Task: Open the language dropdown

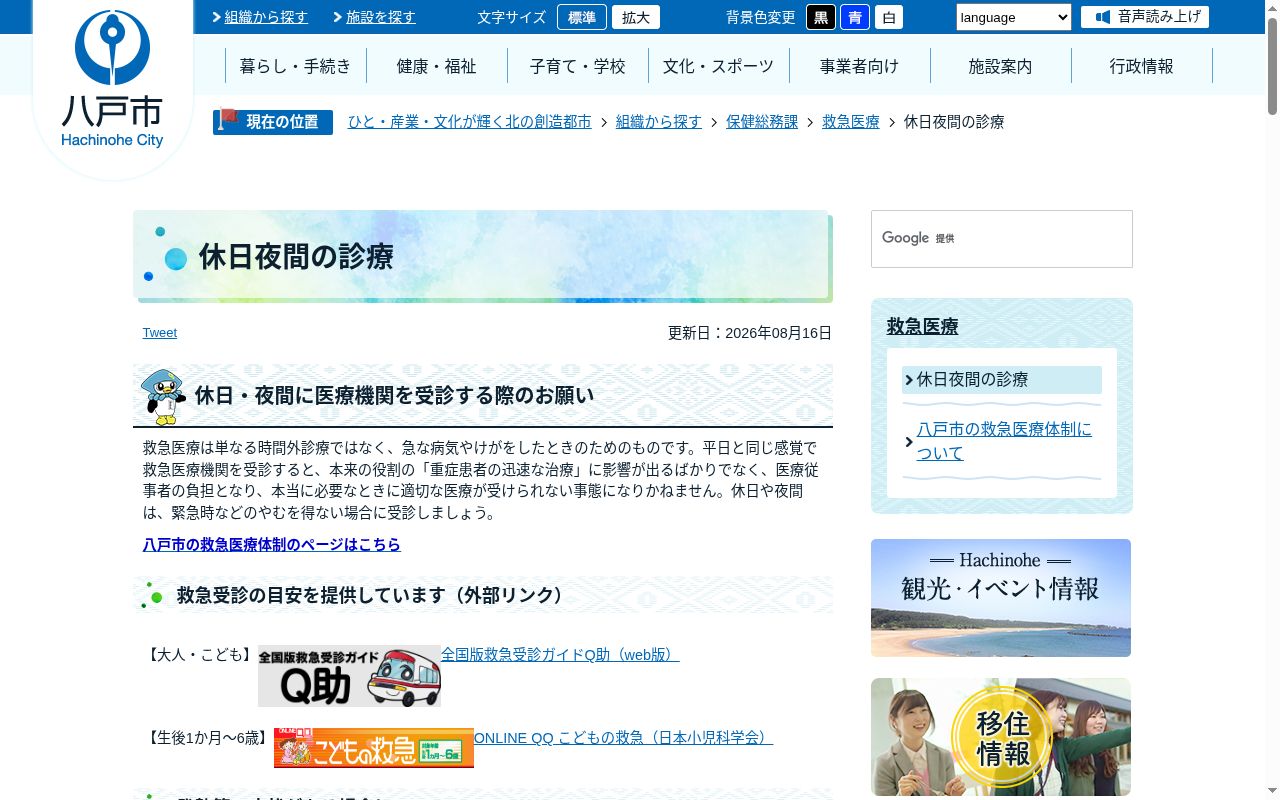Action: tap(1013, 17)
